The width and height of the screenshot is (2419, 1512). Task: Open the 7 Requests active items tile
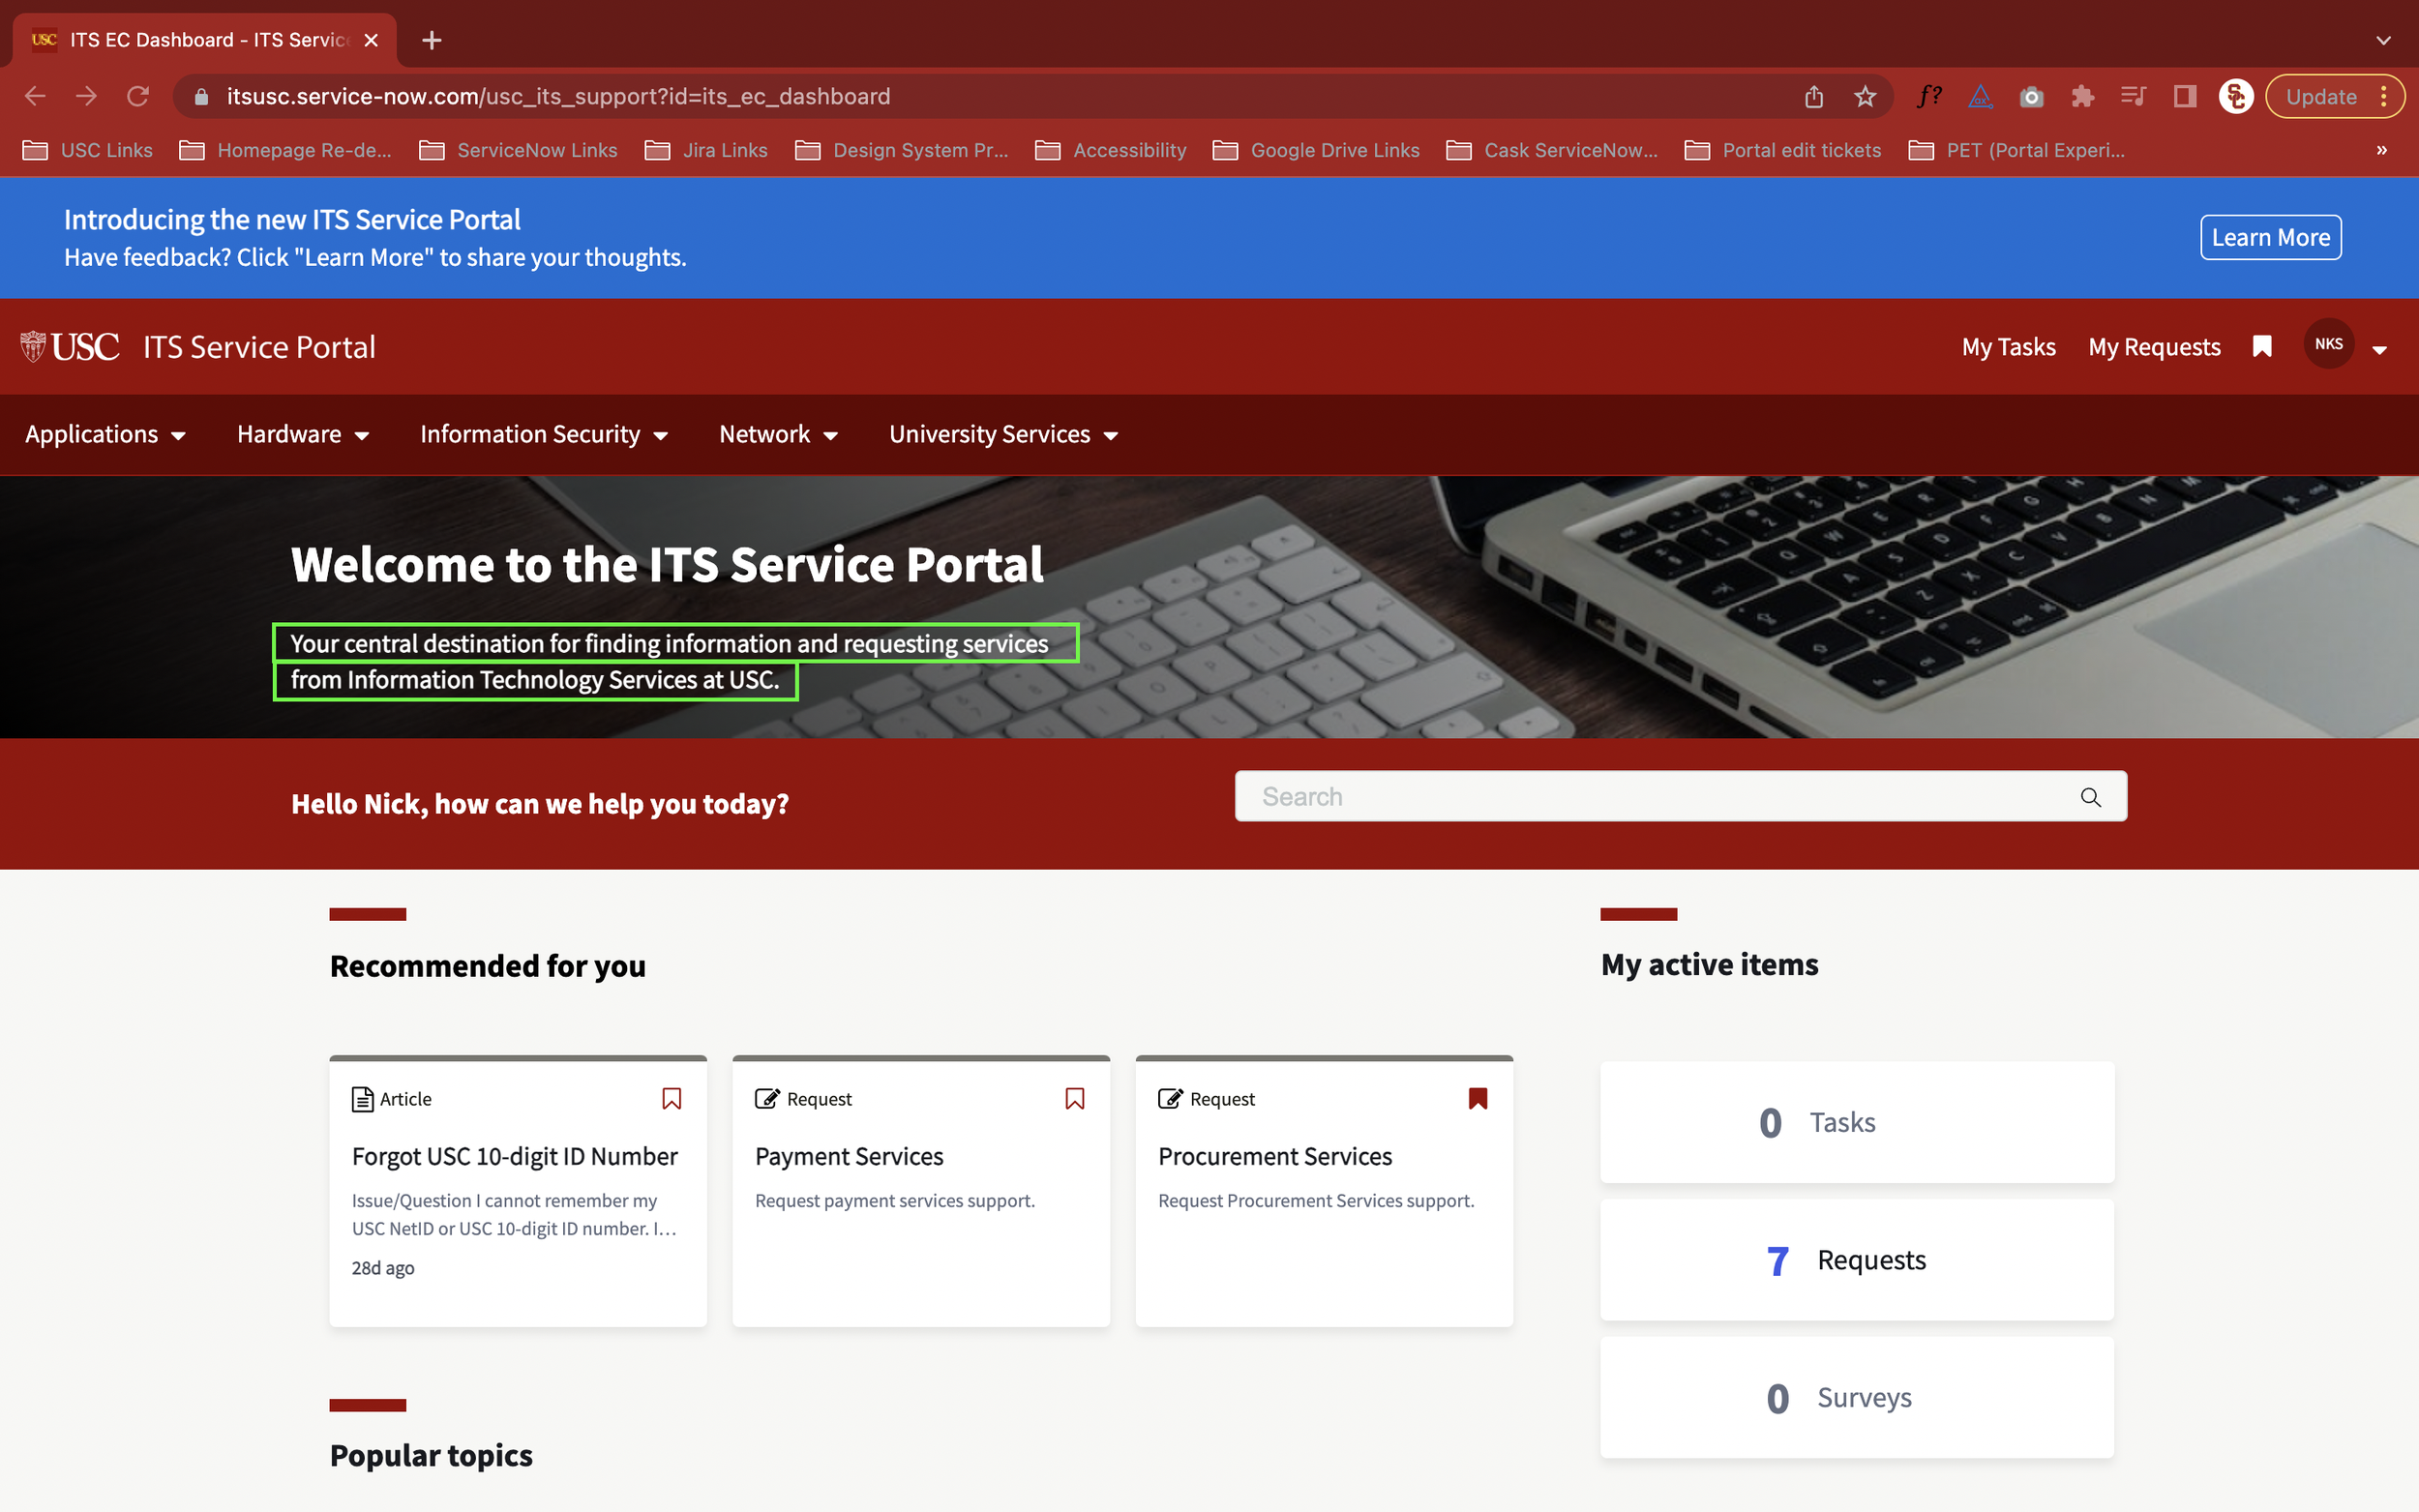(1856, 1259)
